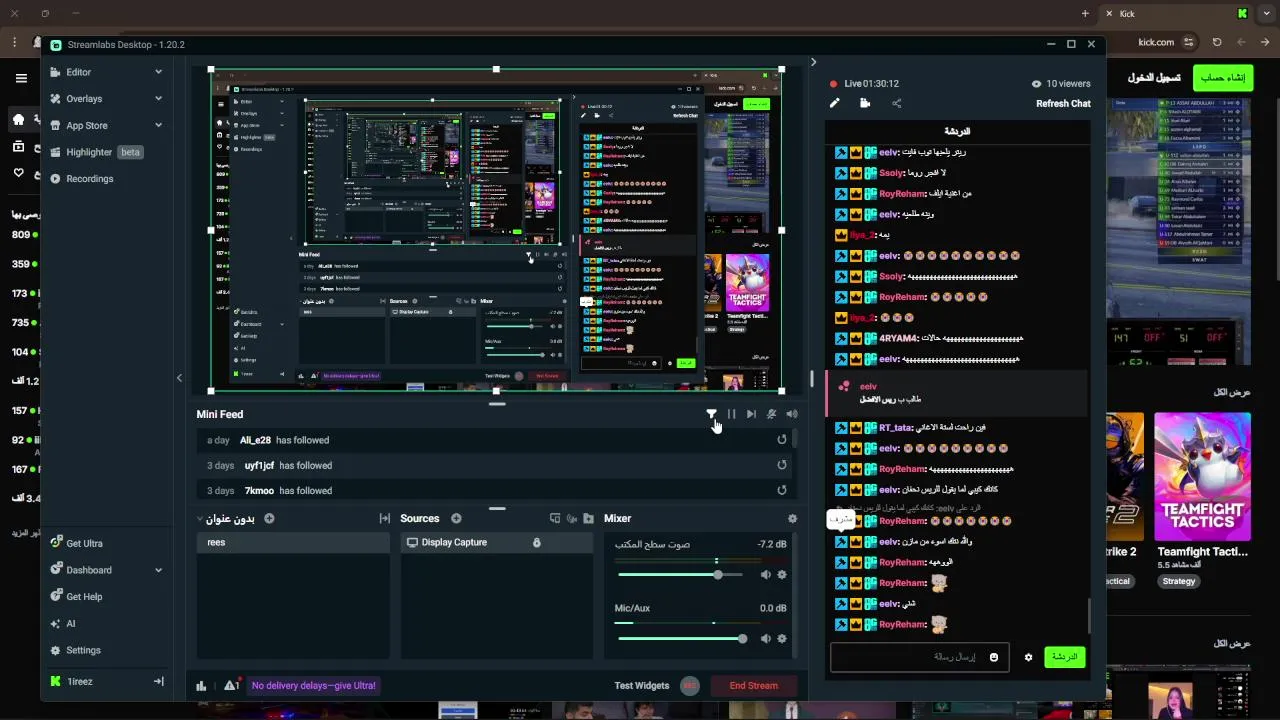Open Overlays in sidebar
Viewport: 1280px width, 720px height.
coord(84,99)
